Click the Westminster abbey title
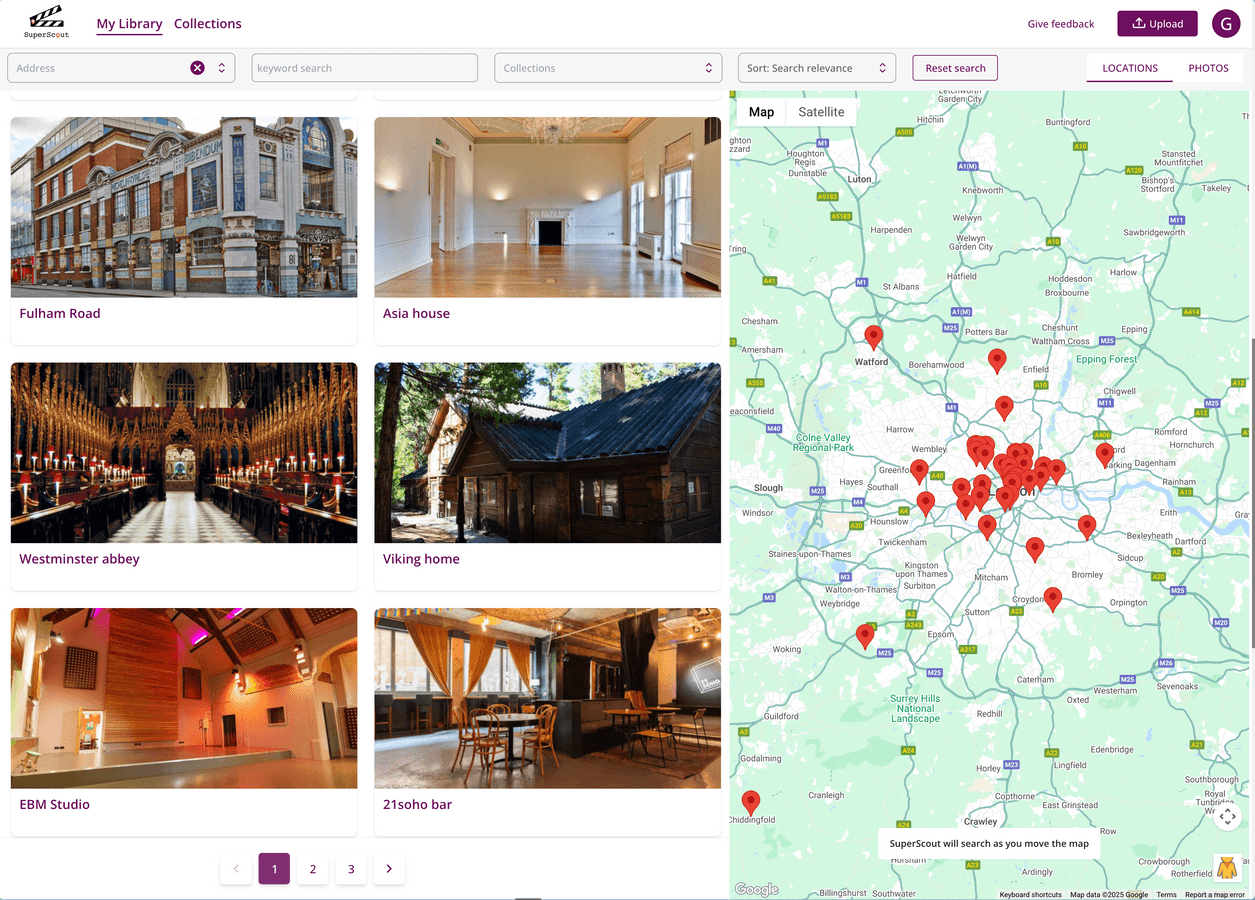The image size is (1255, 900). coord(79,559)
